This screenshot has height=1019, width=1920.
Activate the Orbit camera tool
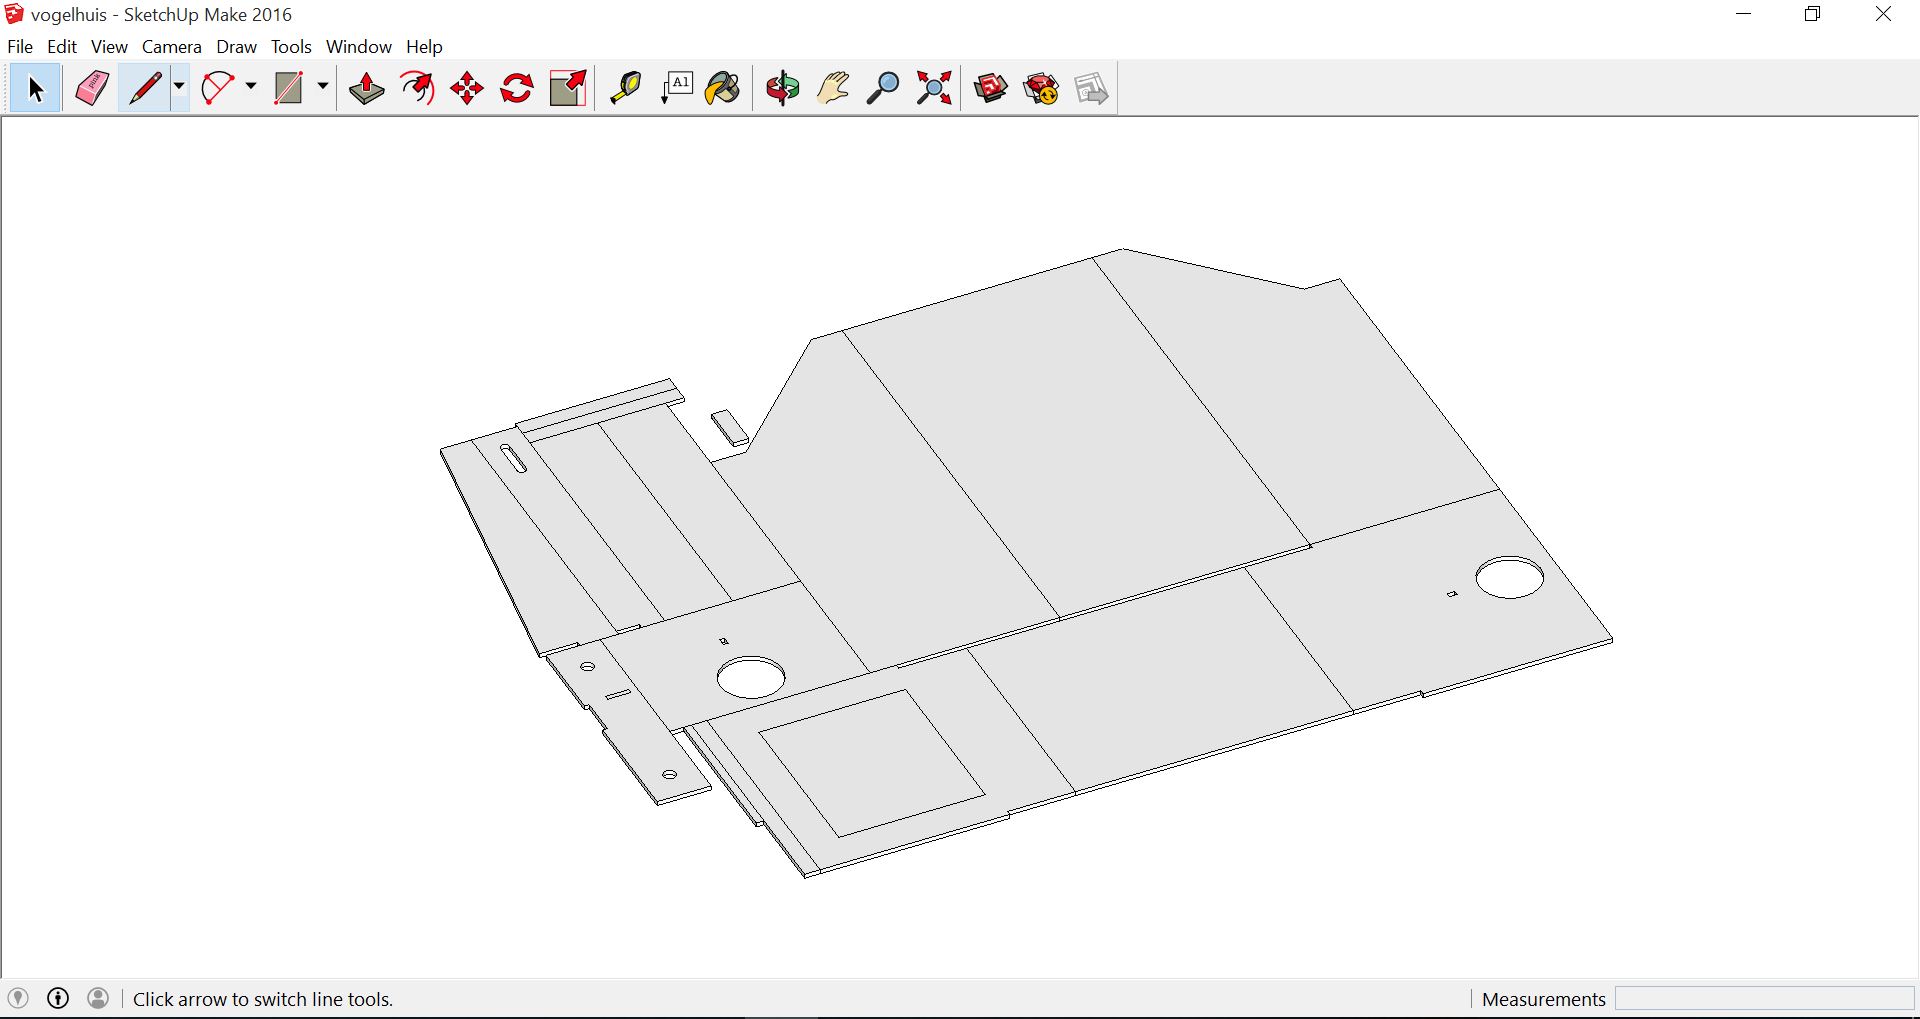click(783, 89)
